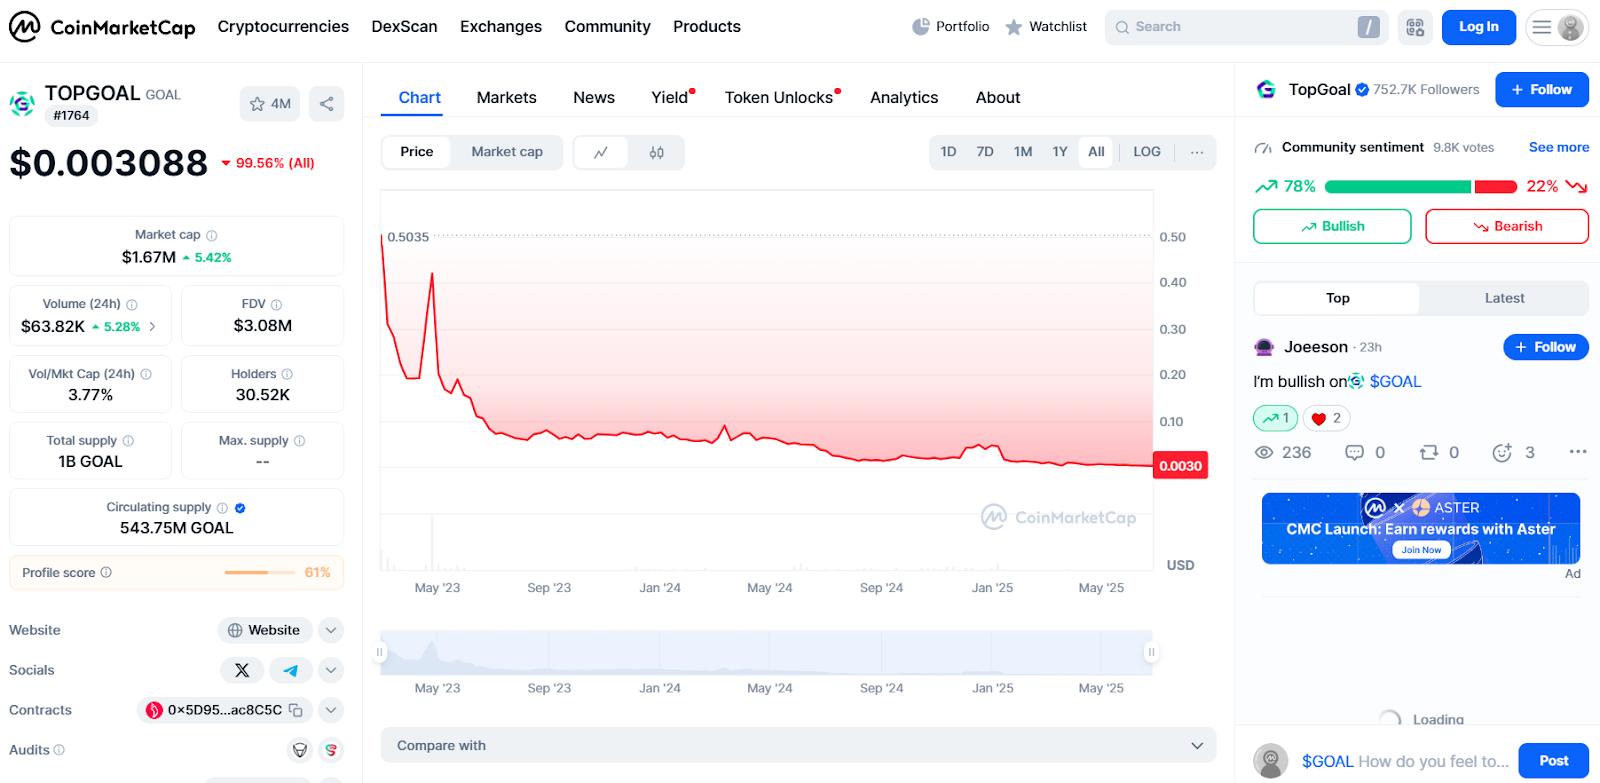
Task: Share the TOPGOAL page
Action: pyautogui.click(x=327, y=104)
